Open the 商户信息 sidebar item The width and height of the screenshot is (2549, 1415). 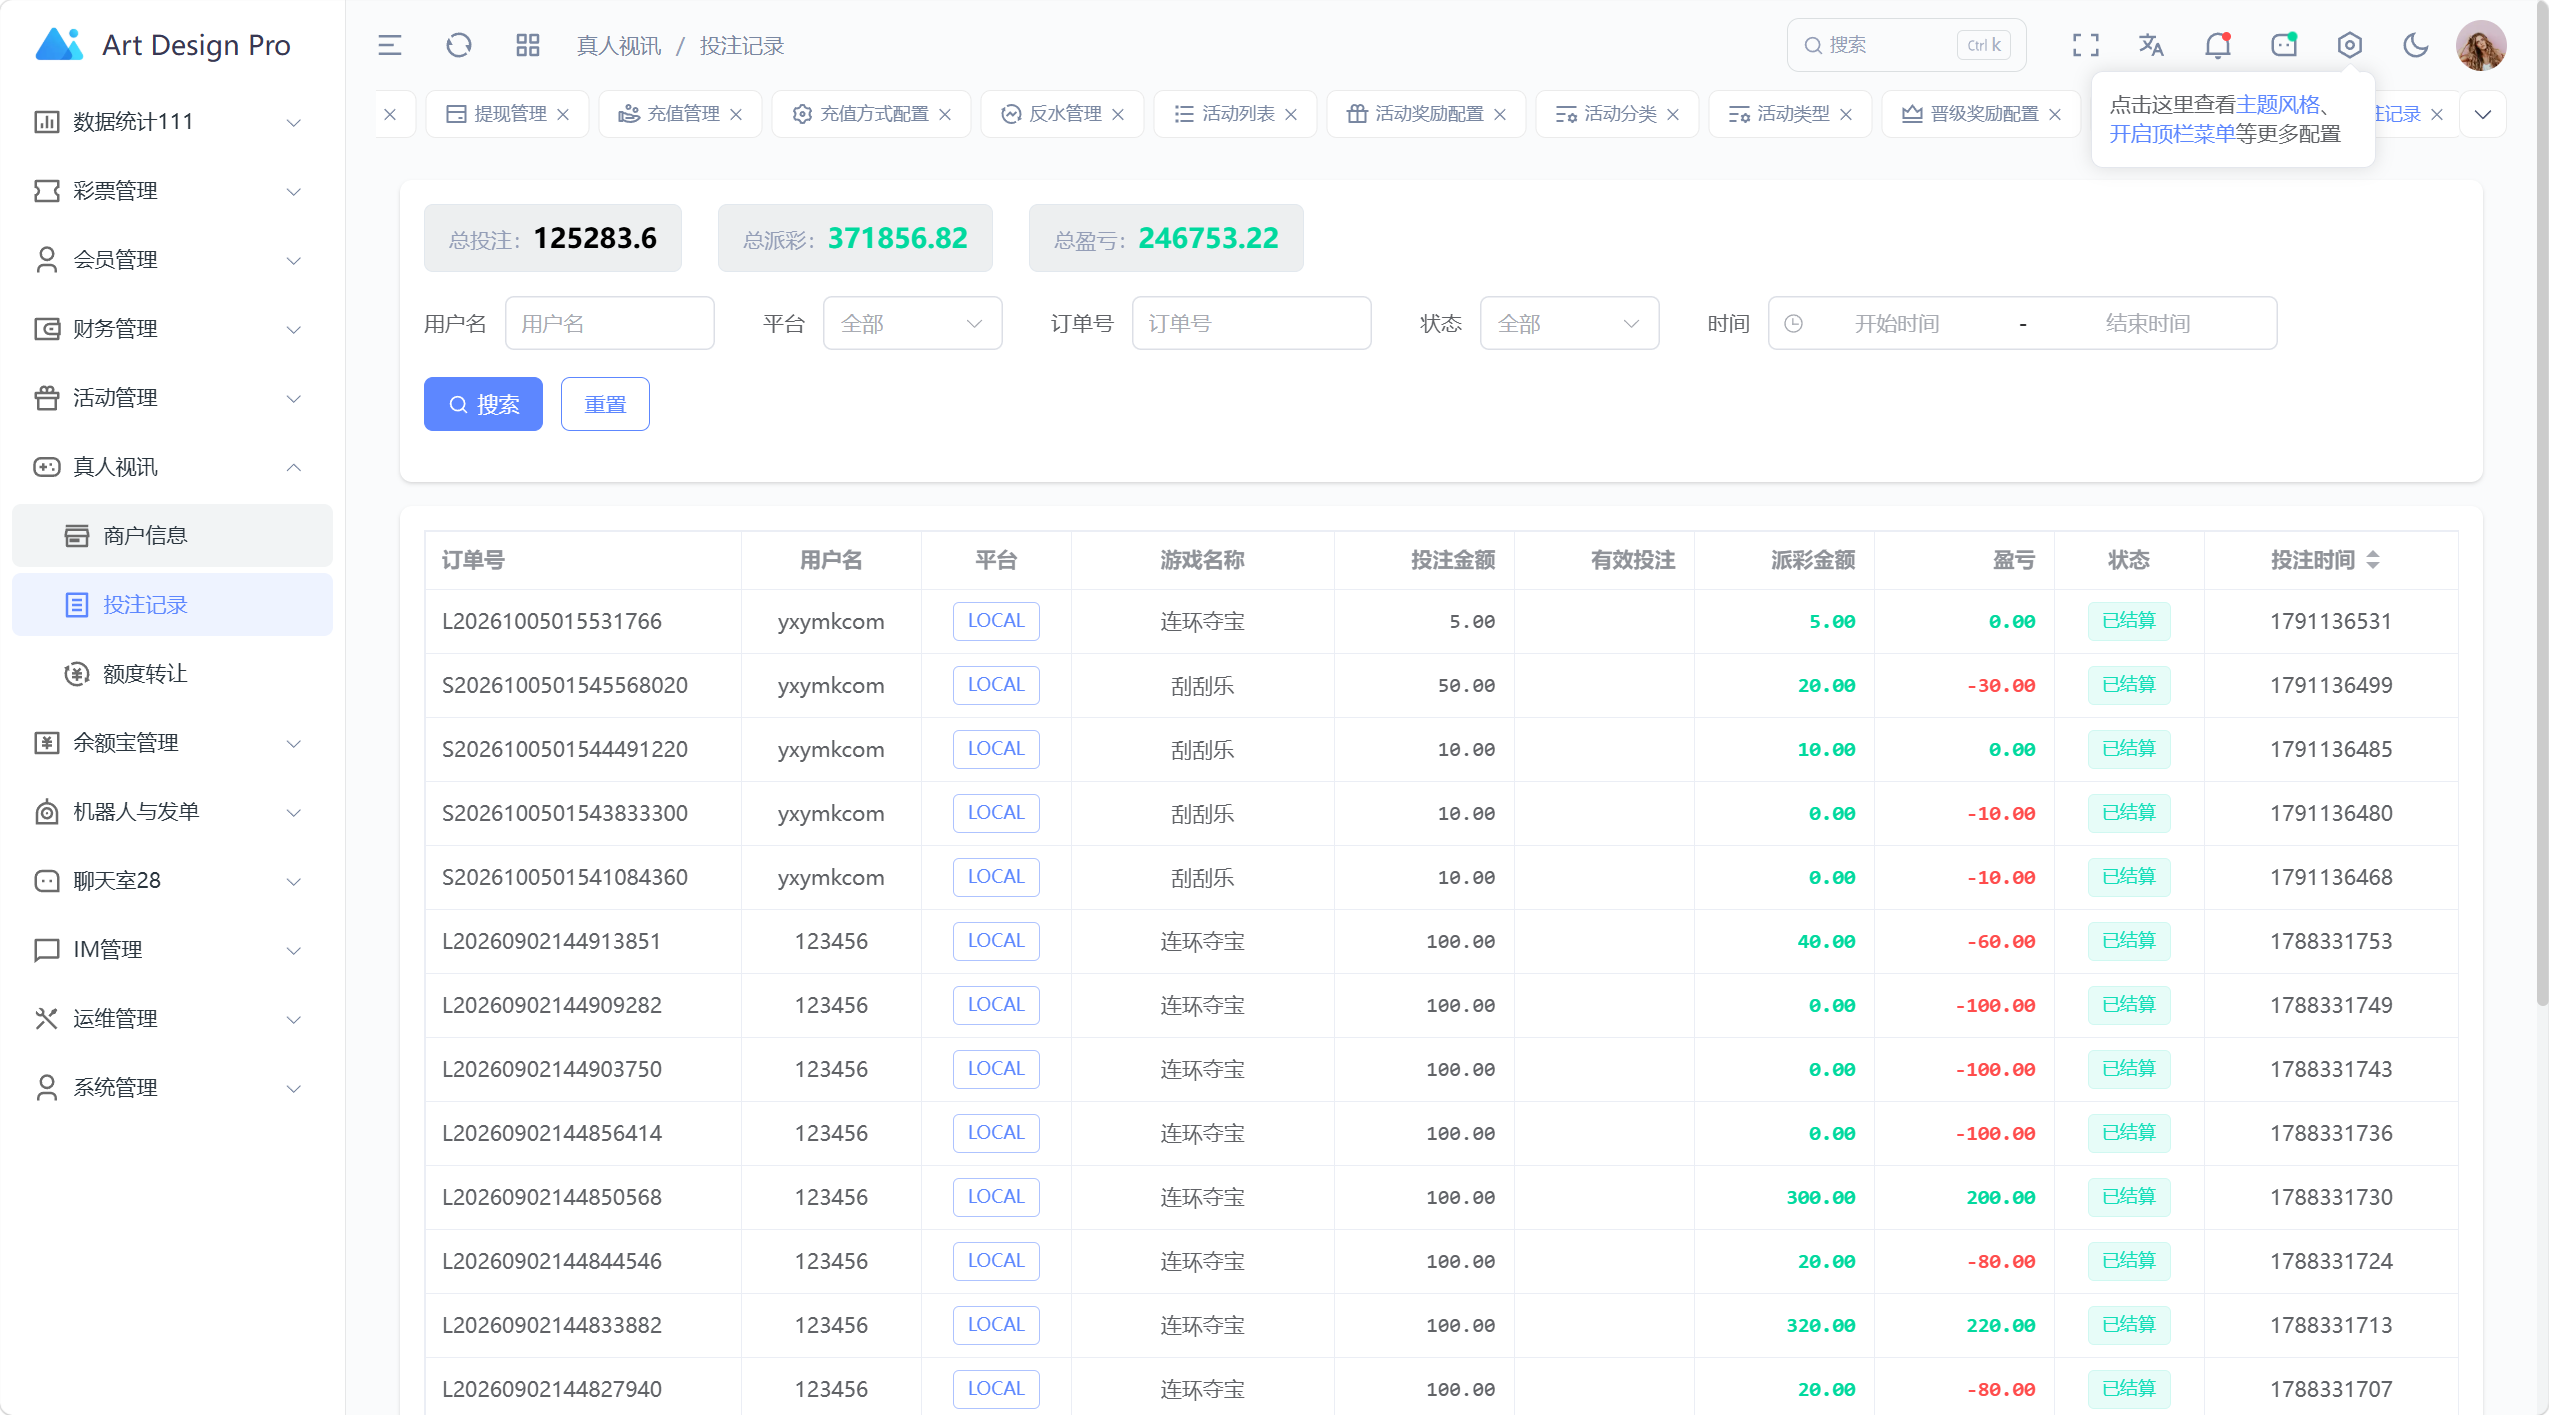click(x=172, y=536)
